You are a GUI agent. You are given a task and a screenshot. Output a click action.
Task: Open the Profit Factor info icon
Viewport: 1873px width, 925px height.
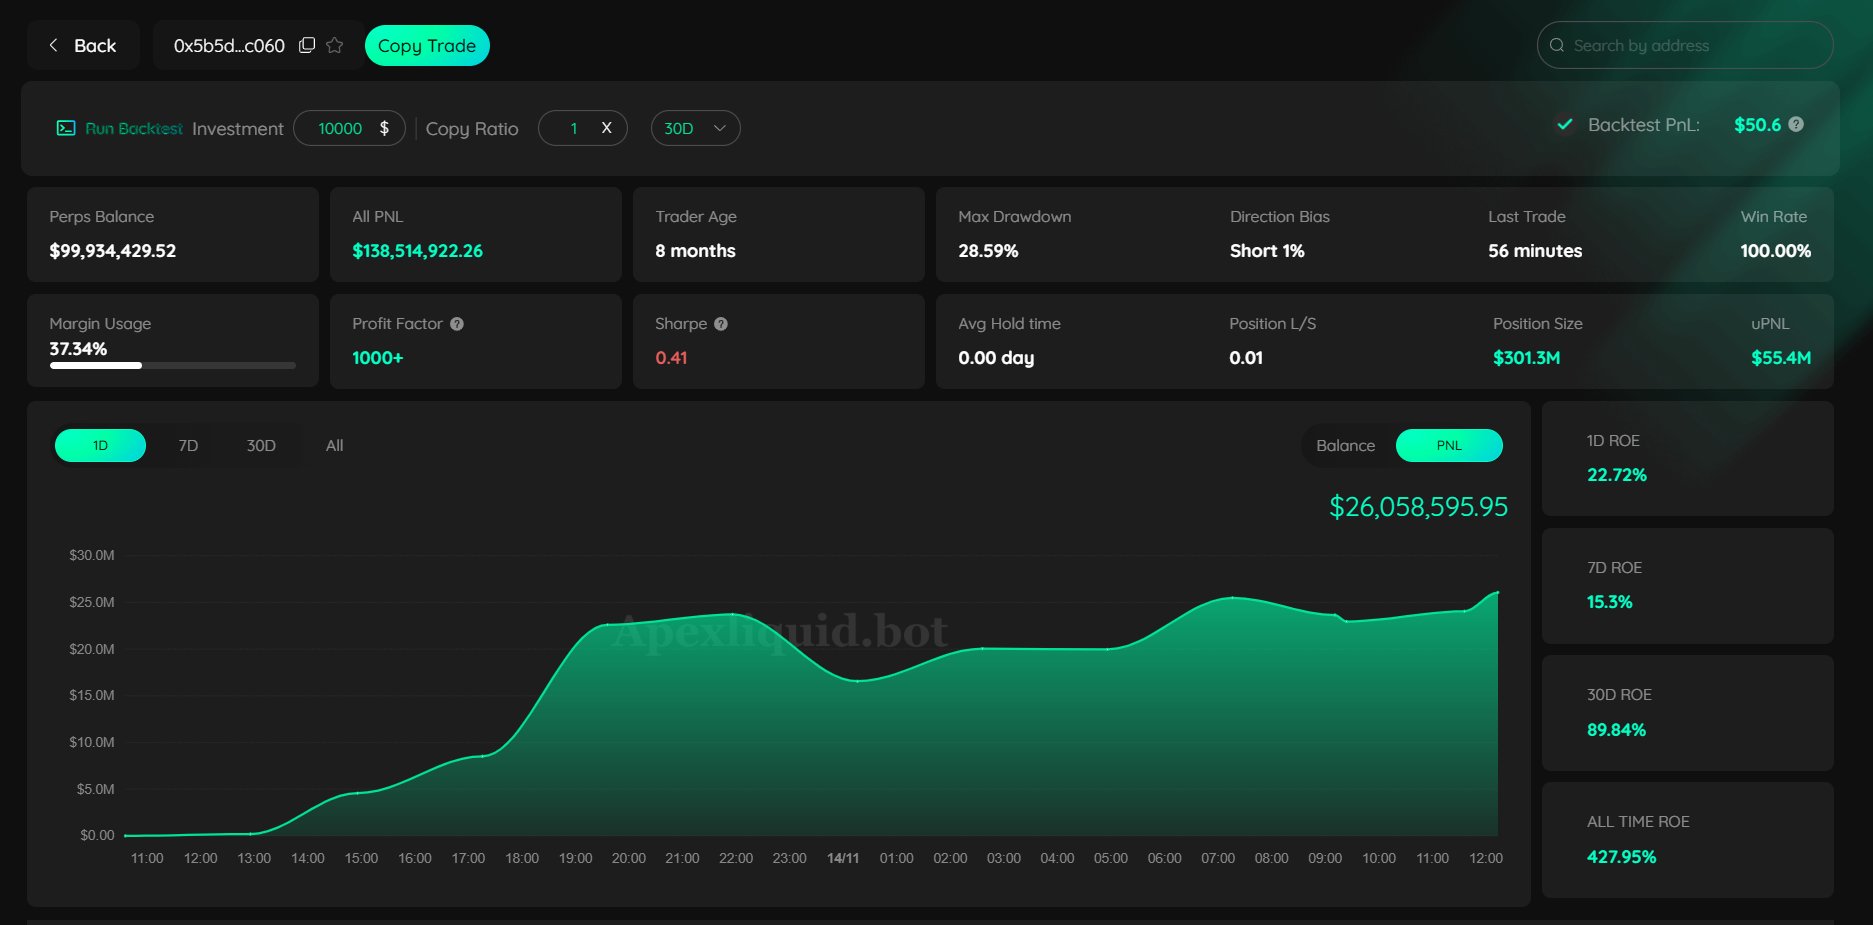click(x=457, y=324)
